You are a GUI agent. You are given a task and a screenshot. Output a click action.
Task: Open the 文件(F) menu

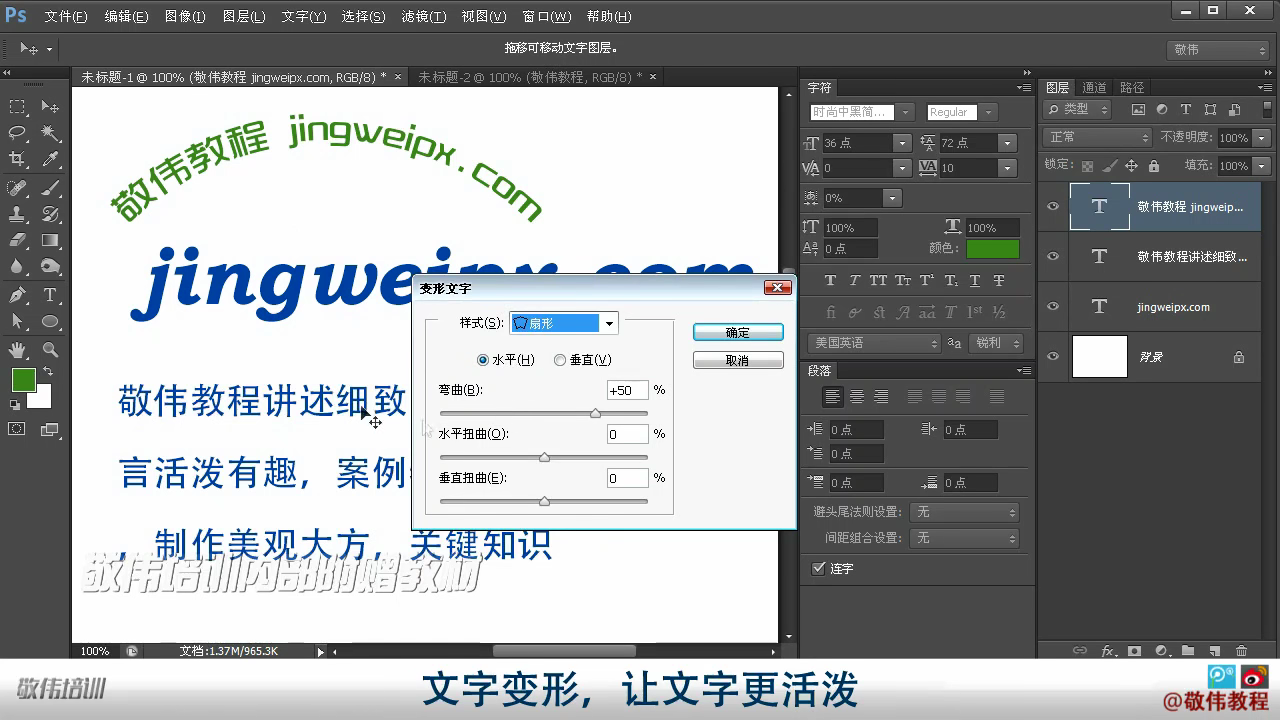click(66, 17)
